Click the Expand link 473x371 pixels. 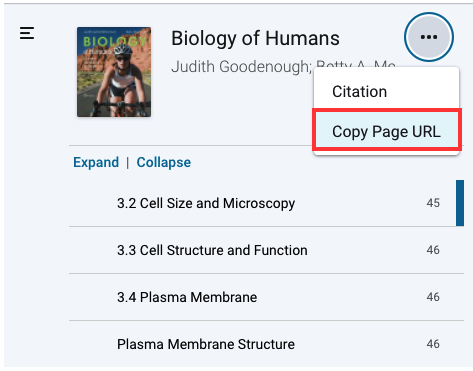tap(96, 162)
